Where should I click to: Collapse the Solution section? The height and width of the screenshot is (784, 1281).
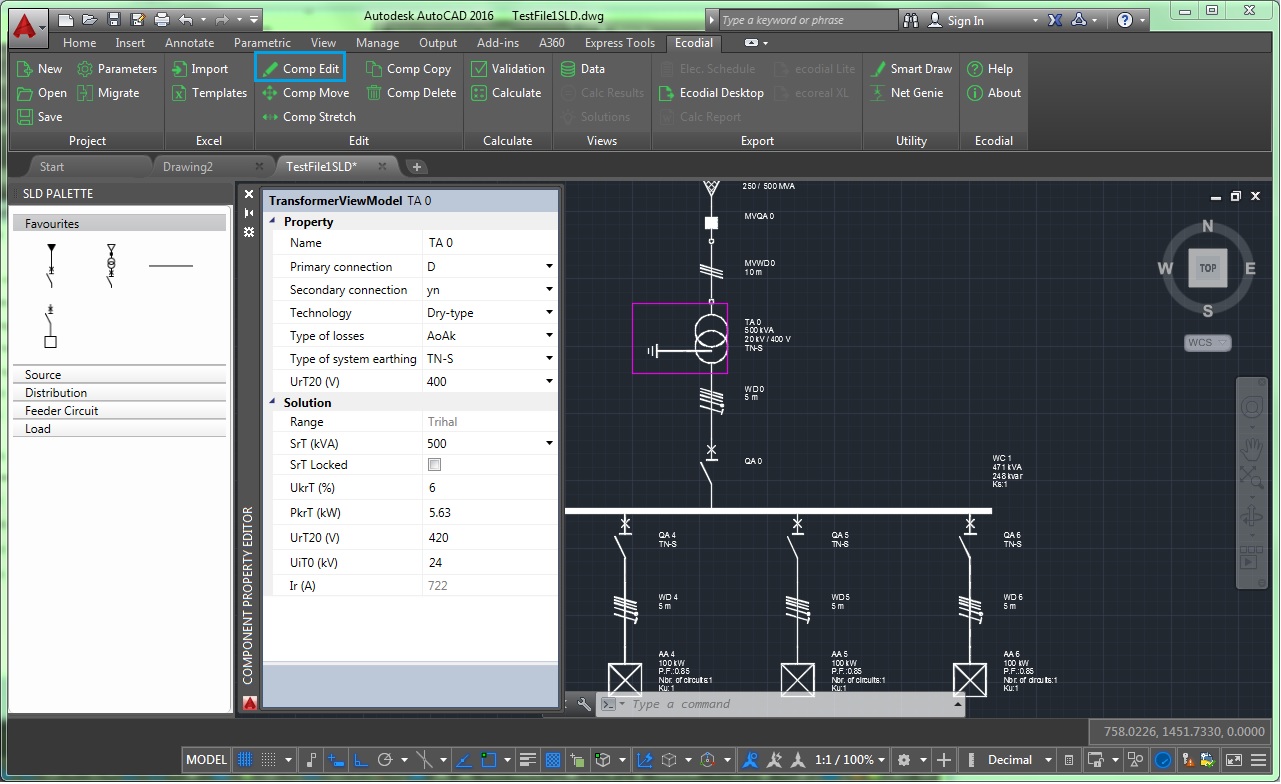point(272,402)
